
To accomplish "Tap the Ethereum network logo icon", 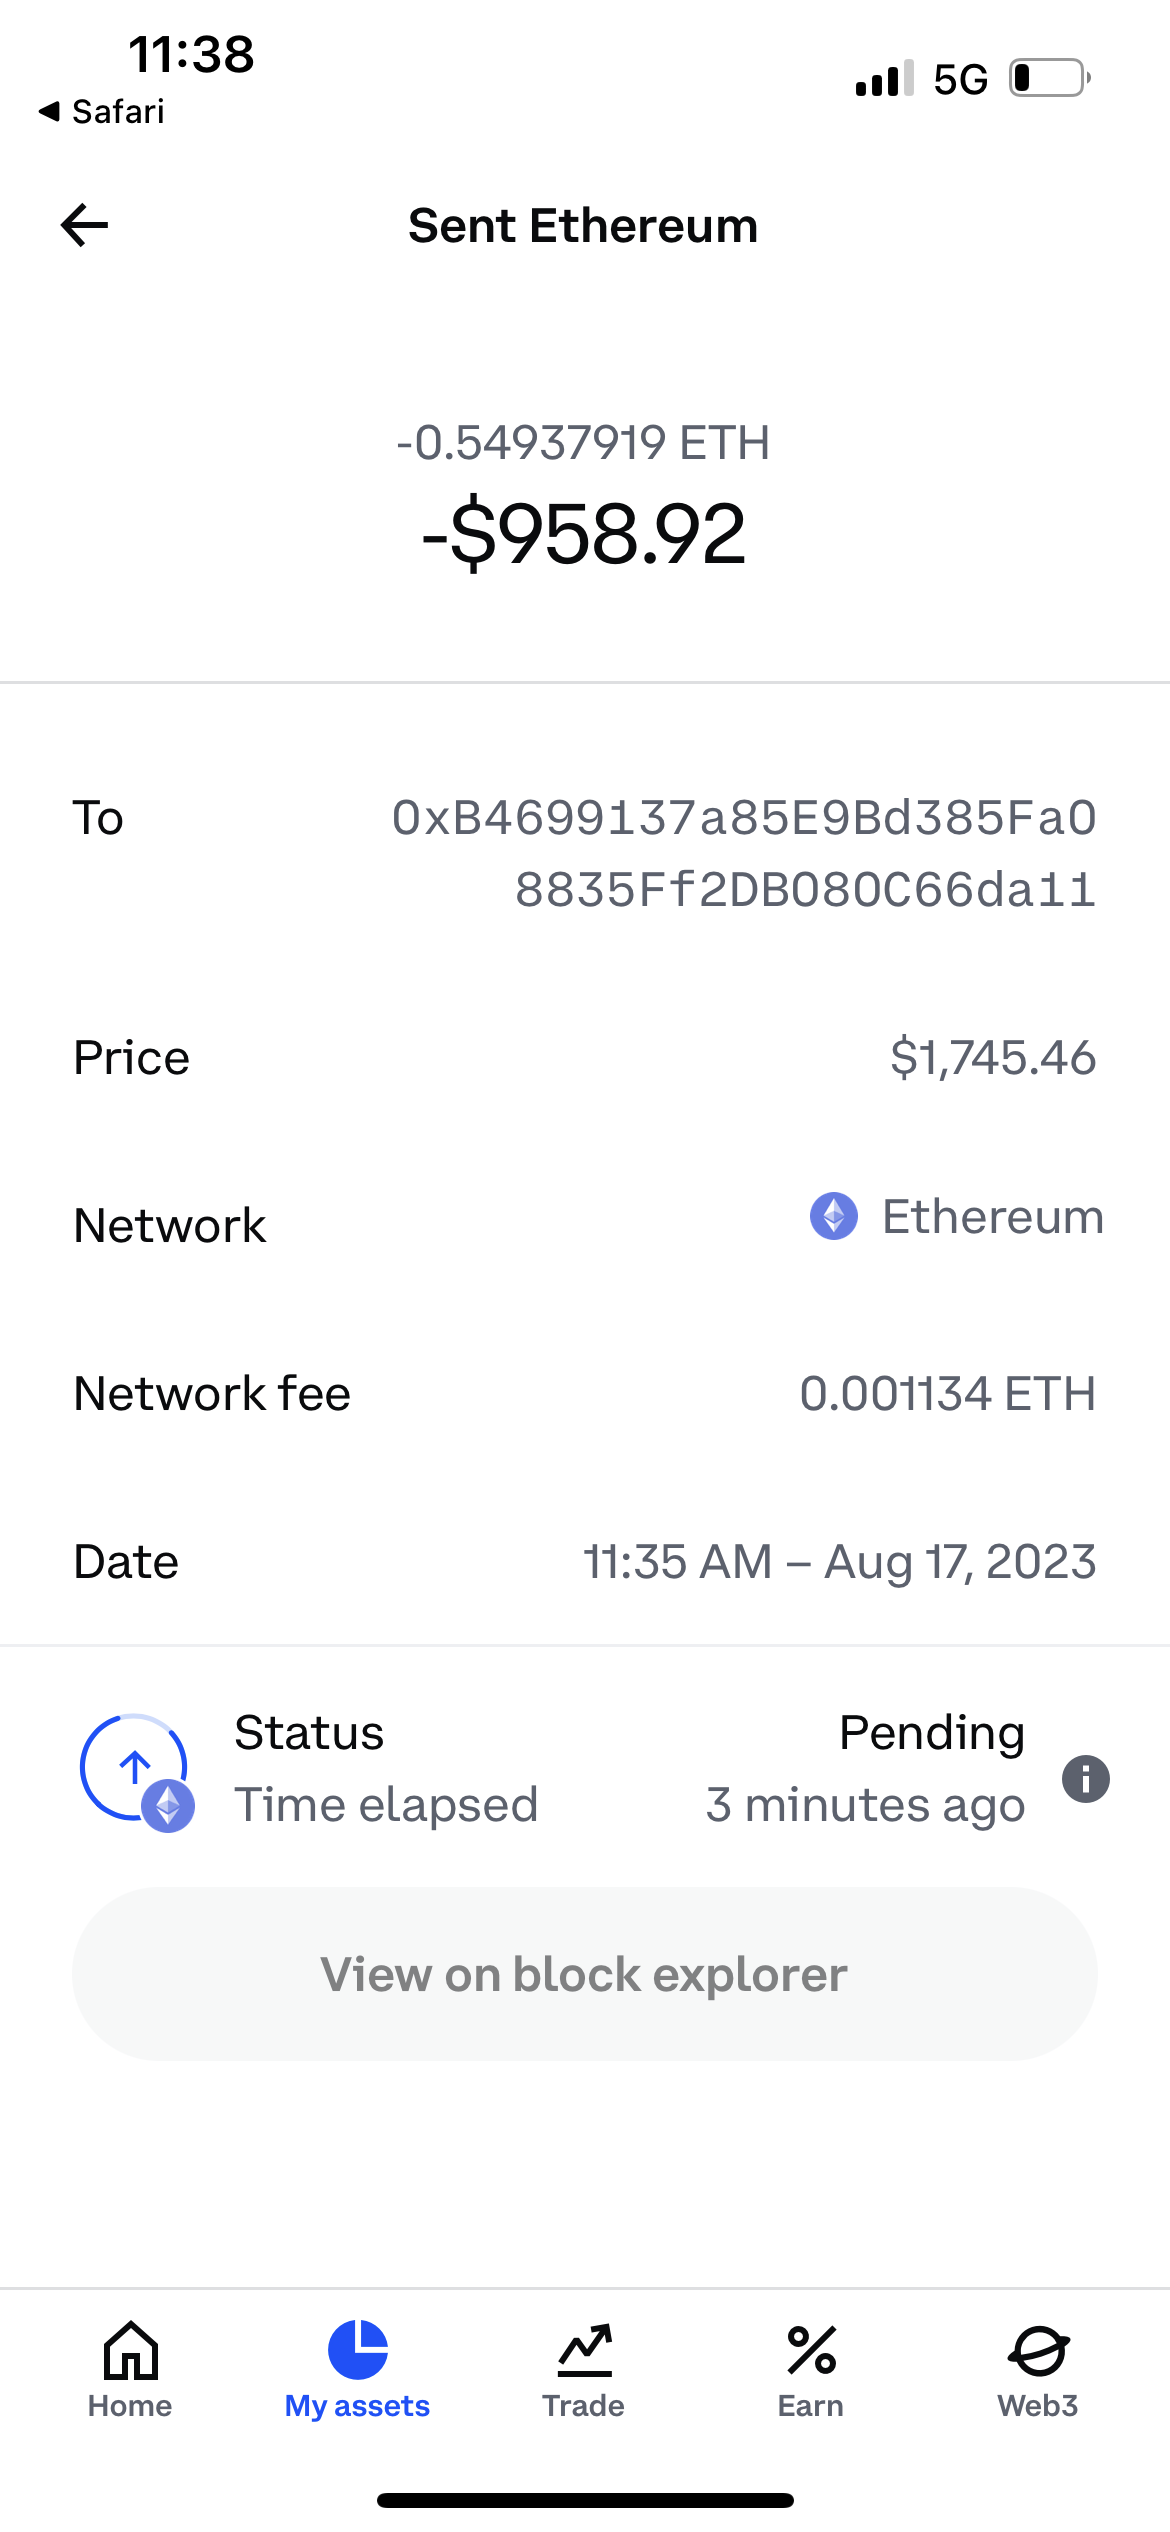I will 833,1217.
